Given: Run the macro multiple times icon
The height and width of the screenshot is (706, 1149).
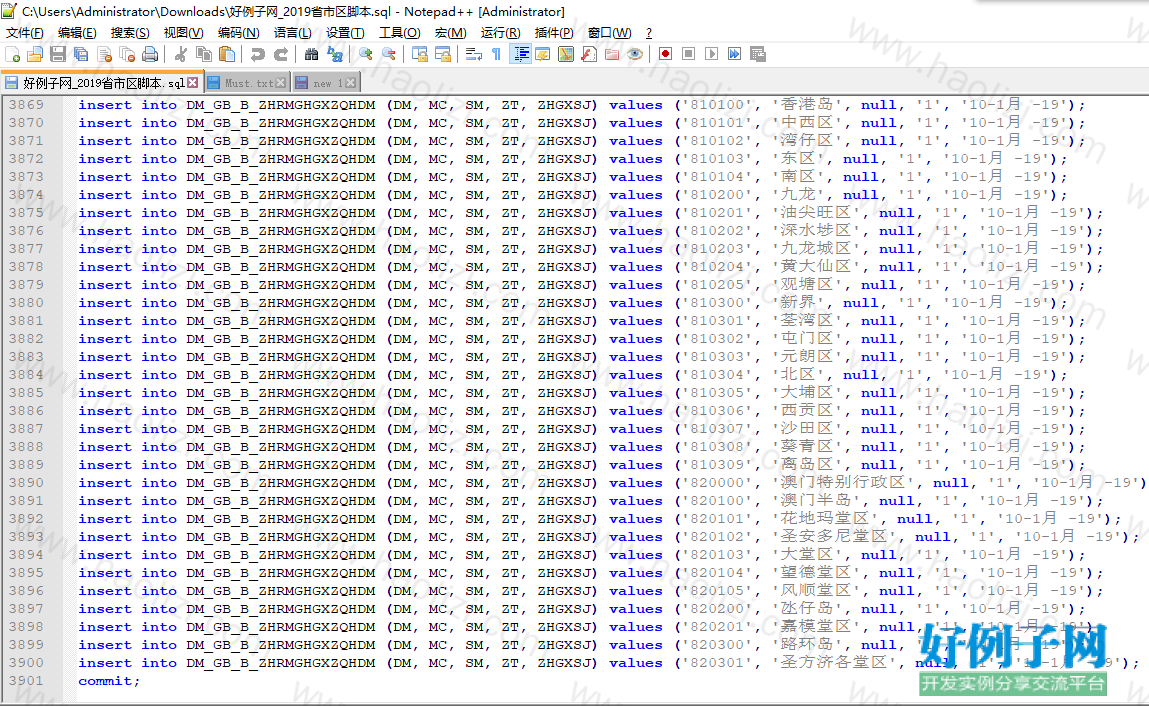Looking at the screenshot, I should pos(734,54).
